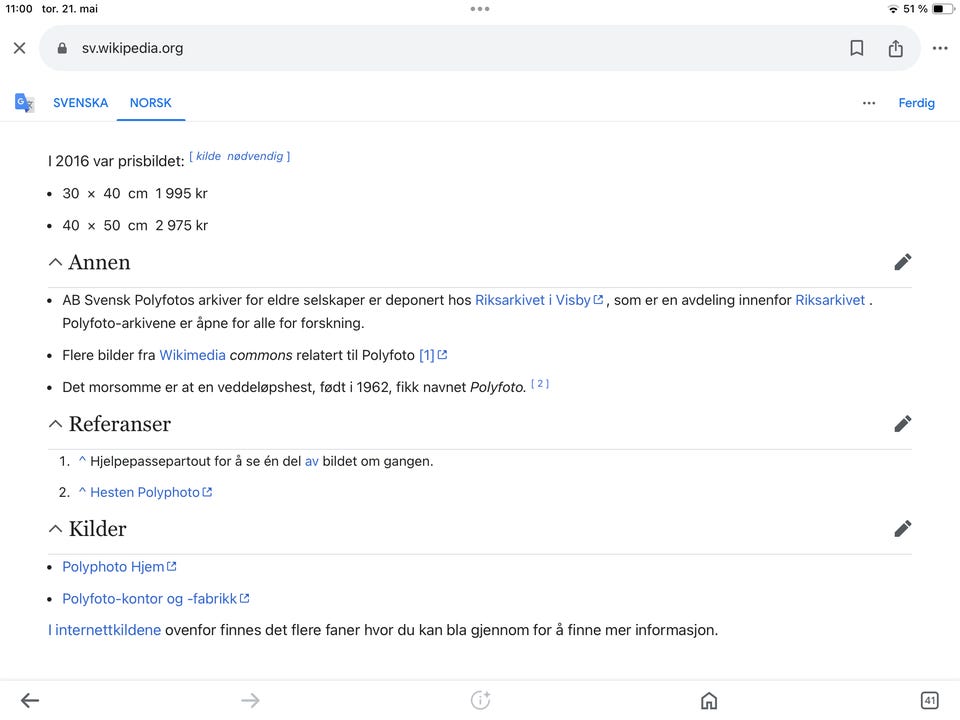Tap the page info sparkle icon
This screenshot has height=720, width=960.
[480, 700]
